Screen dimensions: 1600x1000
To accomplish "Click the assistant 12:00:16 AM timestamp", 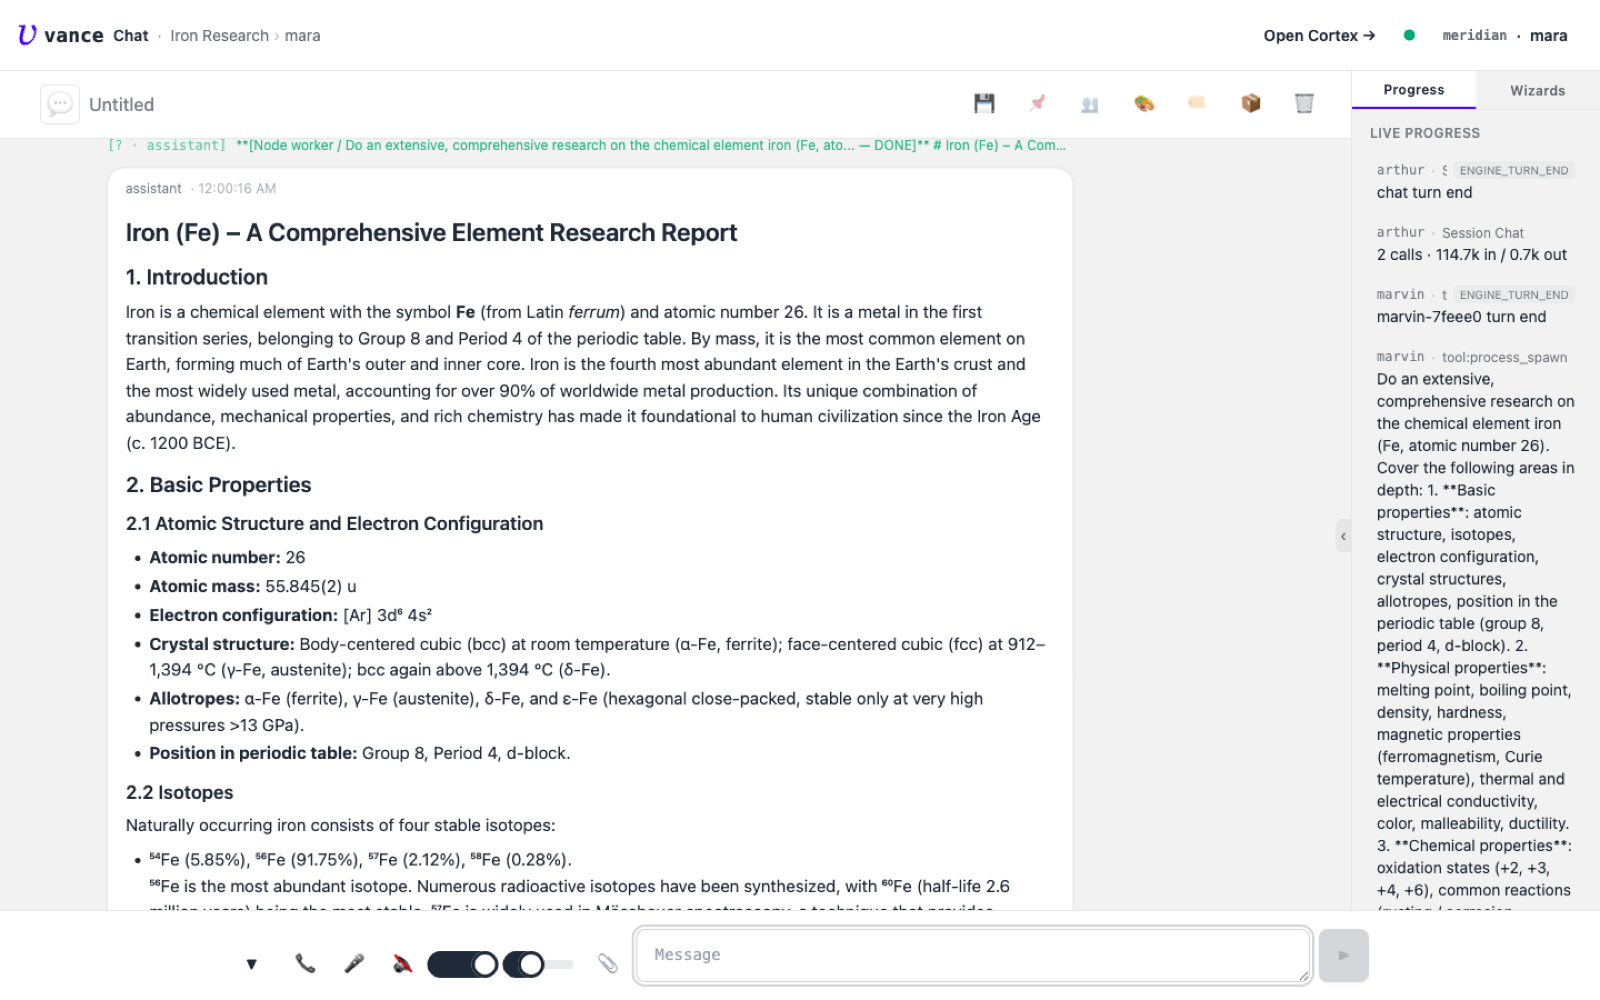I will tap(237, 188).
